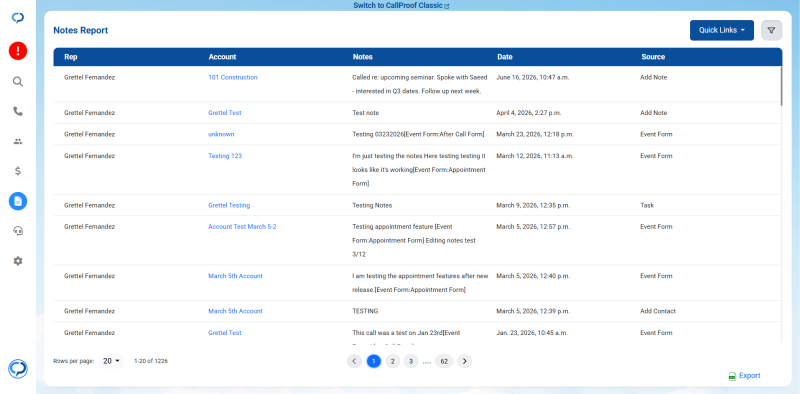The height and width of the screenshot is (394, 800).
Task: Click the 'Test note' notes cell
Action: 366,113
